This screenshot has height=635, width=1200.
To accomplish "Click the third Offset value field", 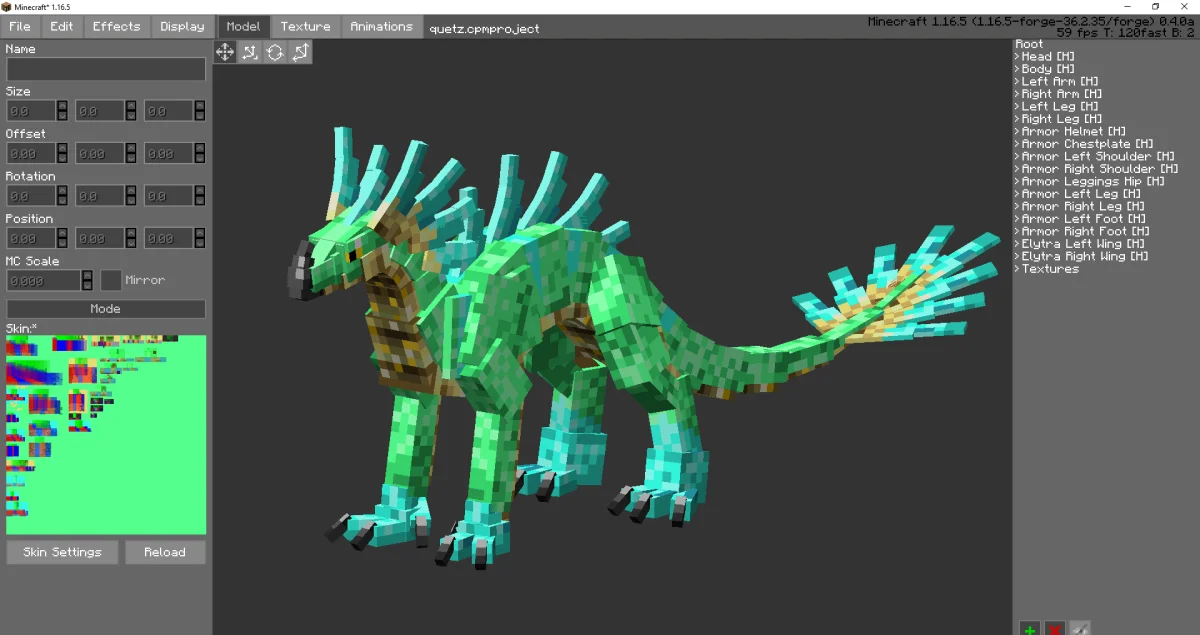I will [x=169, y=154].
